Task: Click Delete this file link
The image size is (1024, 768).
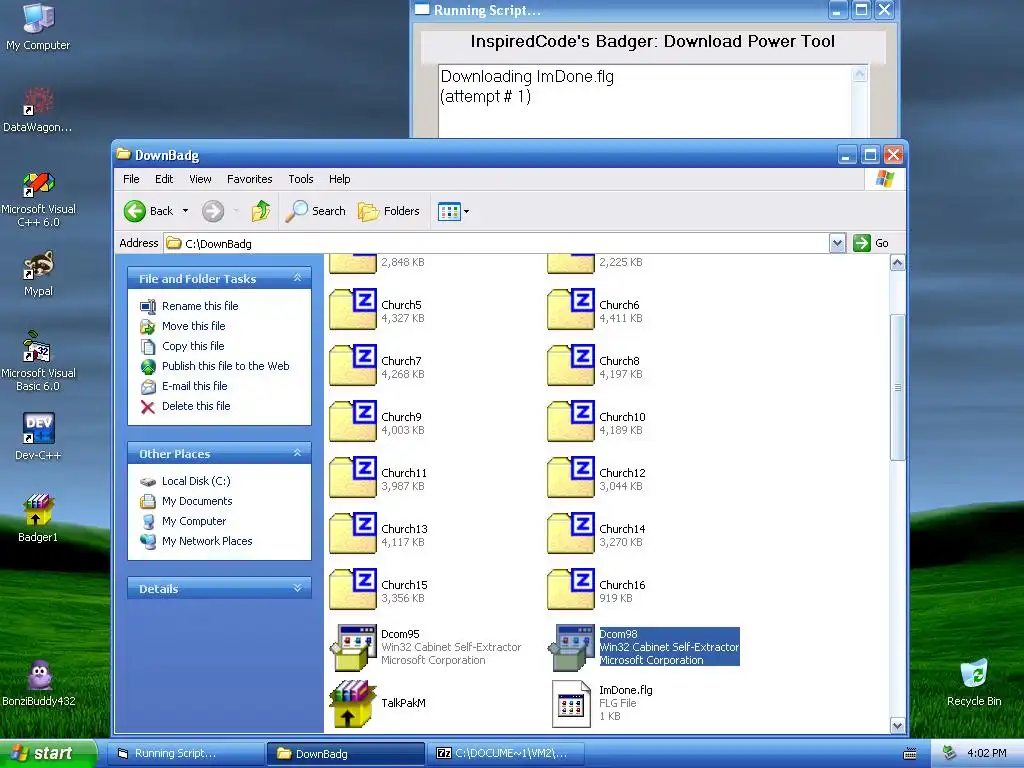Action: click(196, 406)
